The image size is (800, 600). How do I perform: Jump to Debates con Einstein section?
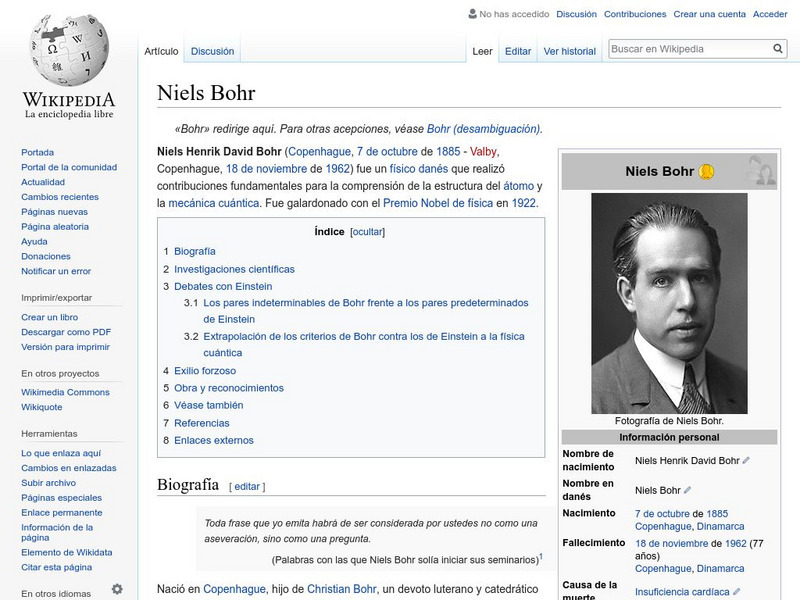tap(223, 286)
